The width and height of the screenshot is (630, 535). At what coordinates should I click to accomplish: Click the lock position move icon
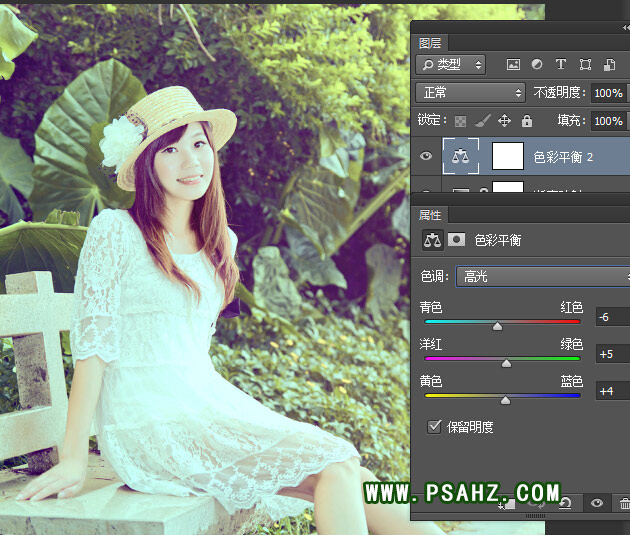[x=504, y=121]
